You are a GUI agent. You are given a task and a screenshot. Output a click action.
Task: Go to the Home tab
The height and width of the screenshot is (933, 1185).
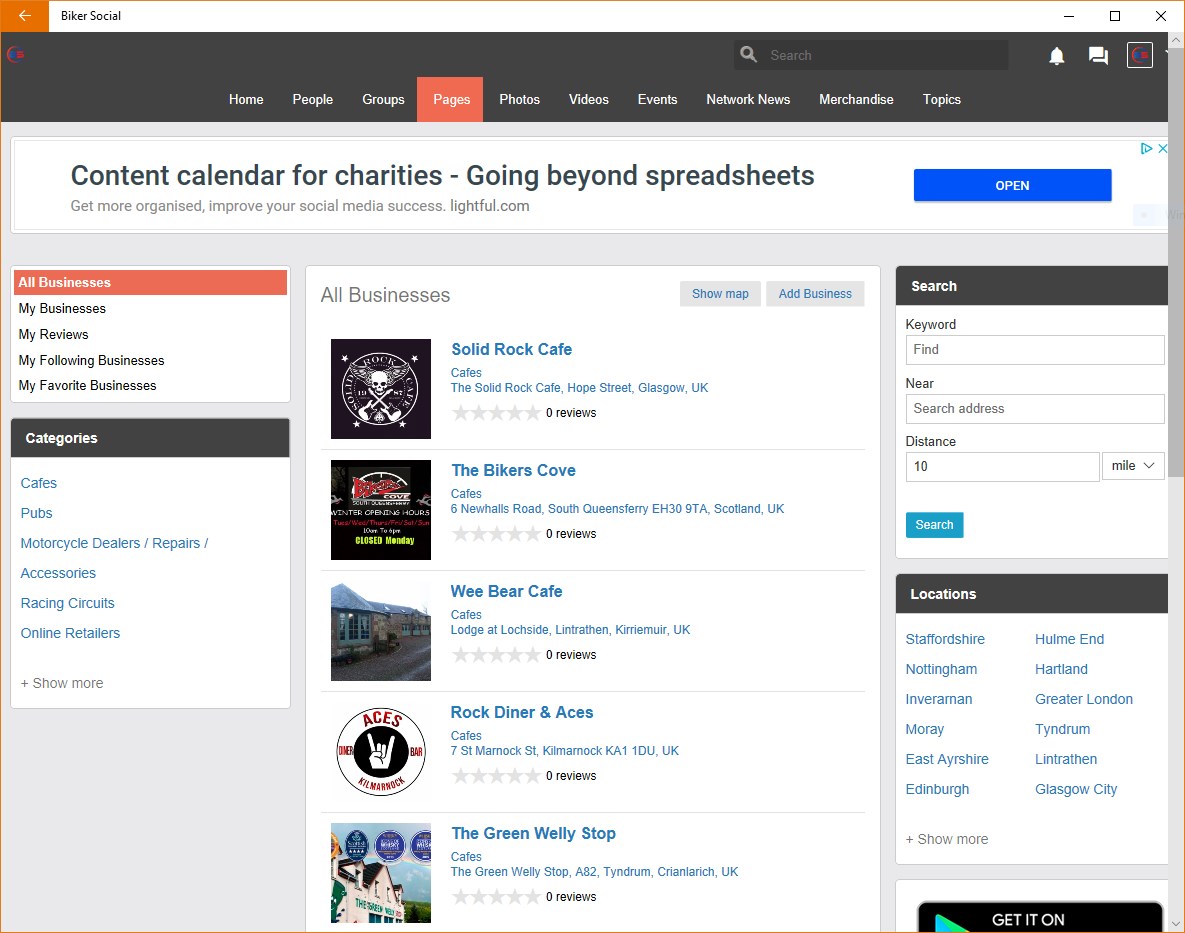pos(246,99)
